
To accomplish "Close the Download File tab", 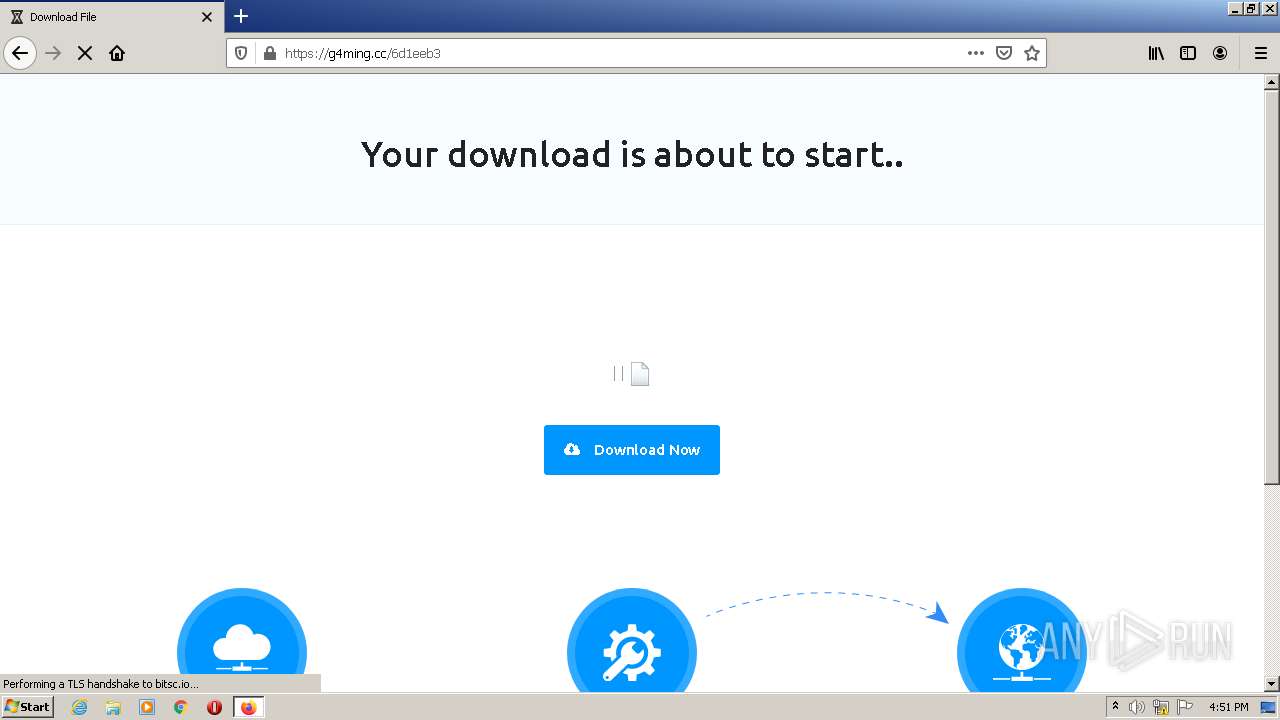I will (x=207, y=17).
